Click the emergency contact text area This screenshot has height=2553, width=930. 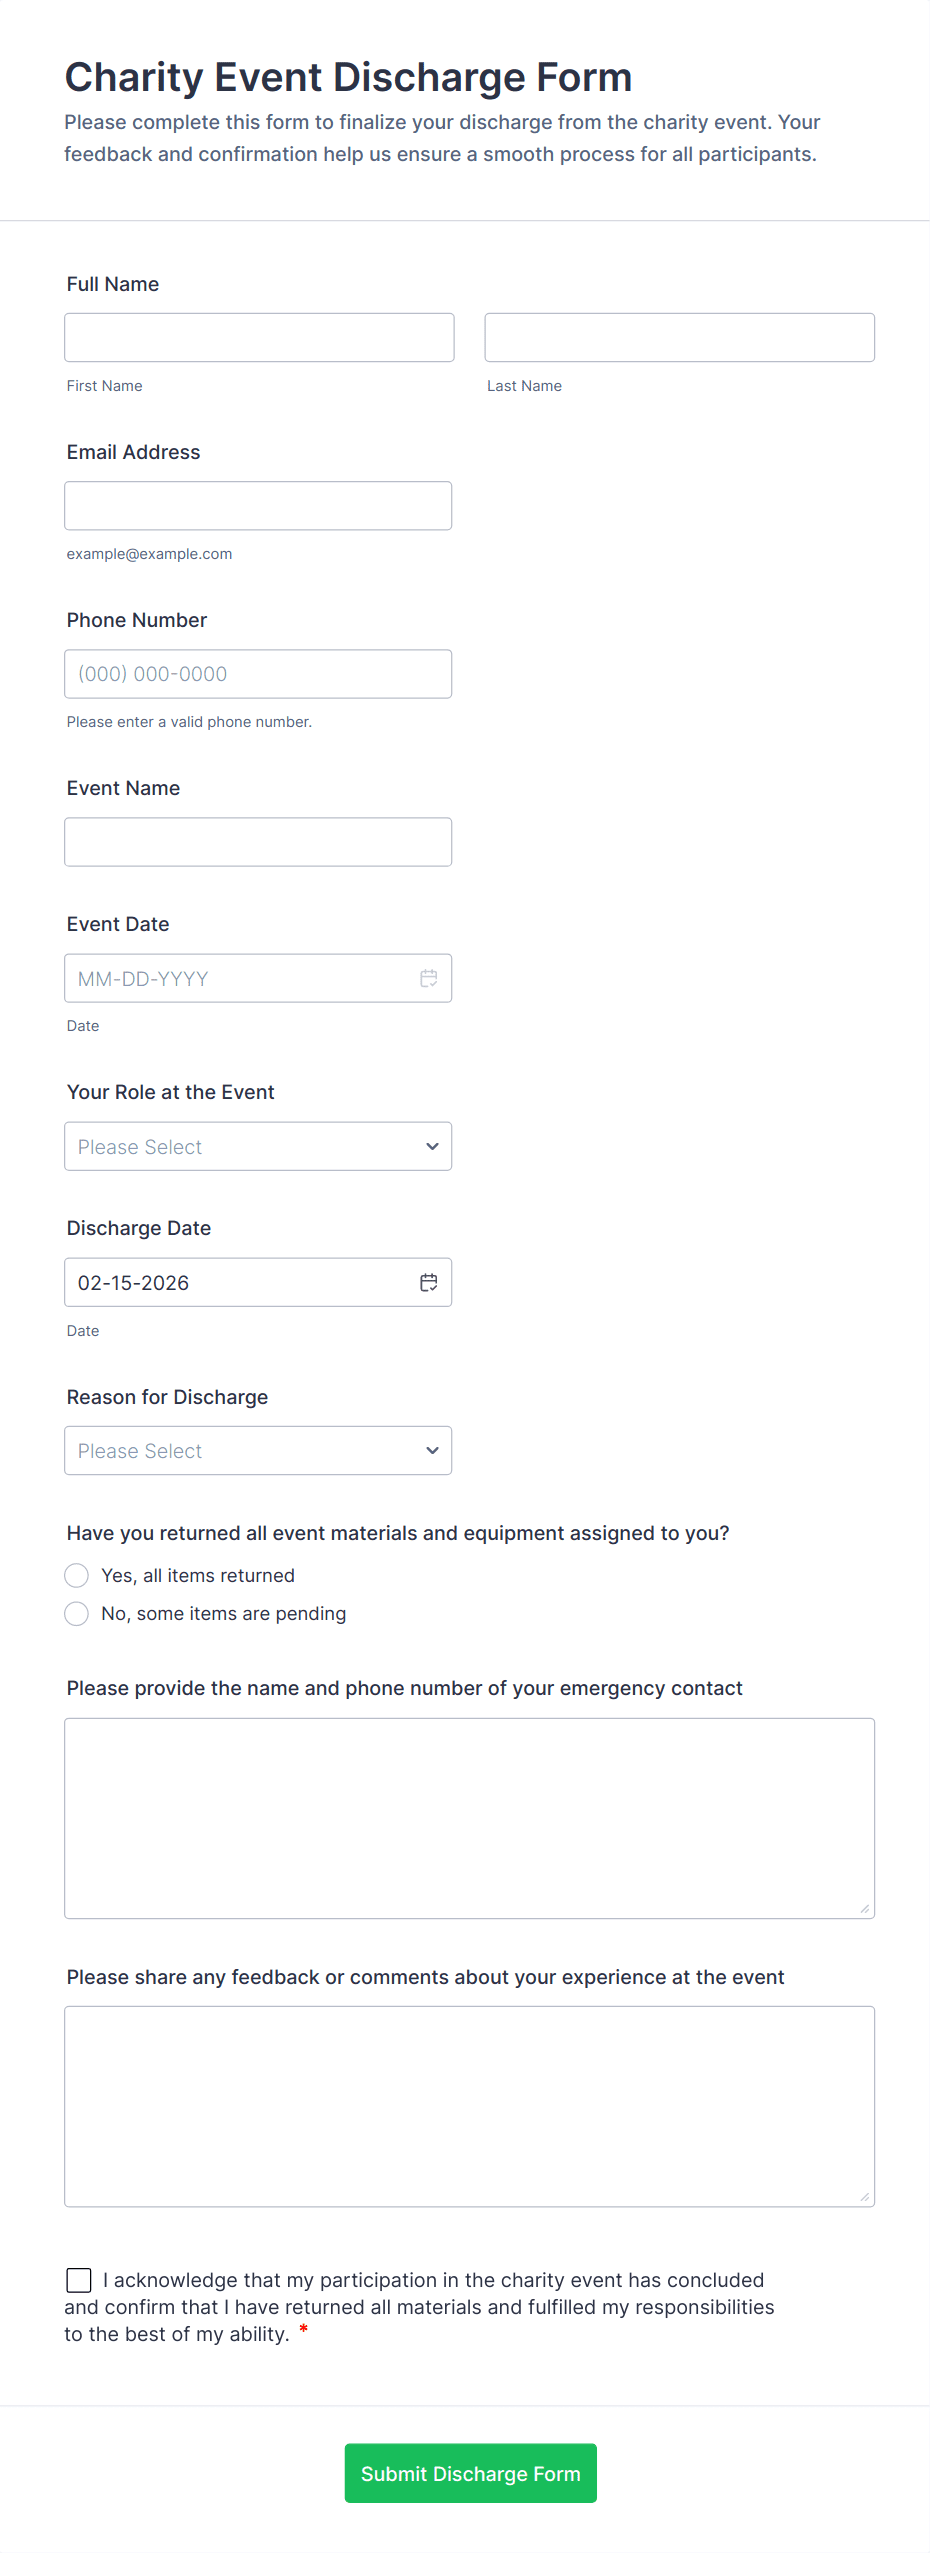pyautogui.click(x=469, y=1817)
